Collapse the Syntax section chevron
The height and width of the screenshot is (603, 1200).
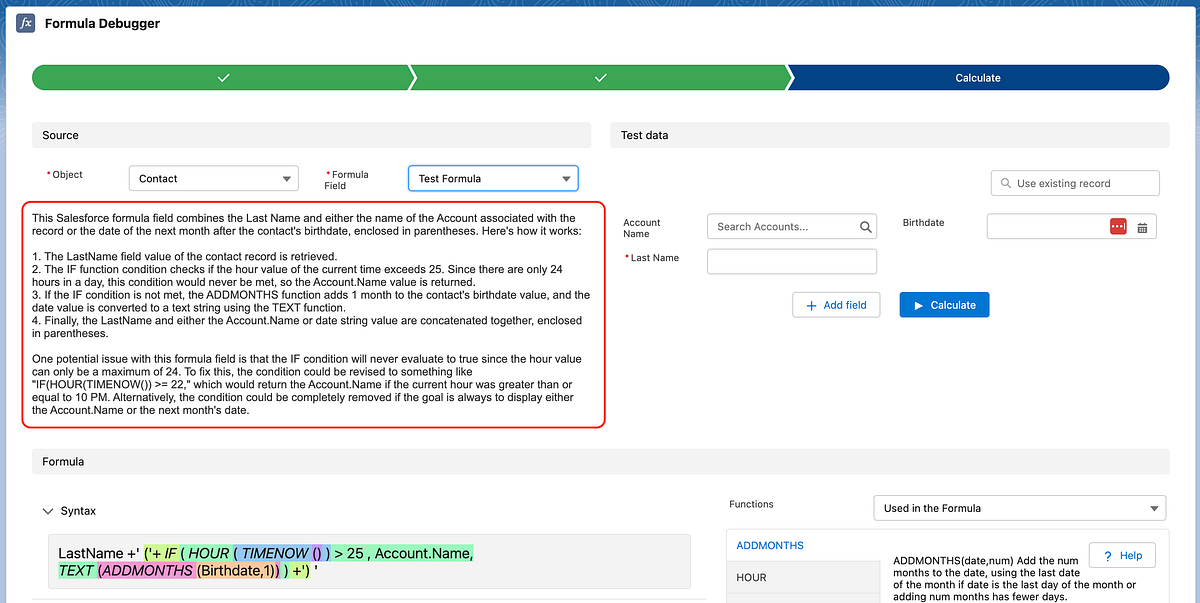(x=48, y=510)
